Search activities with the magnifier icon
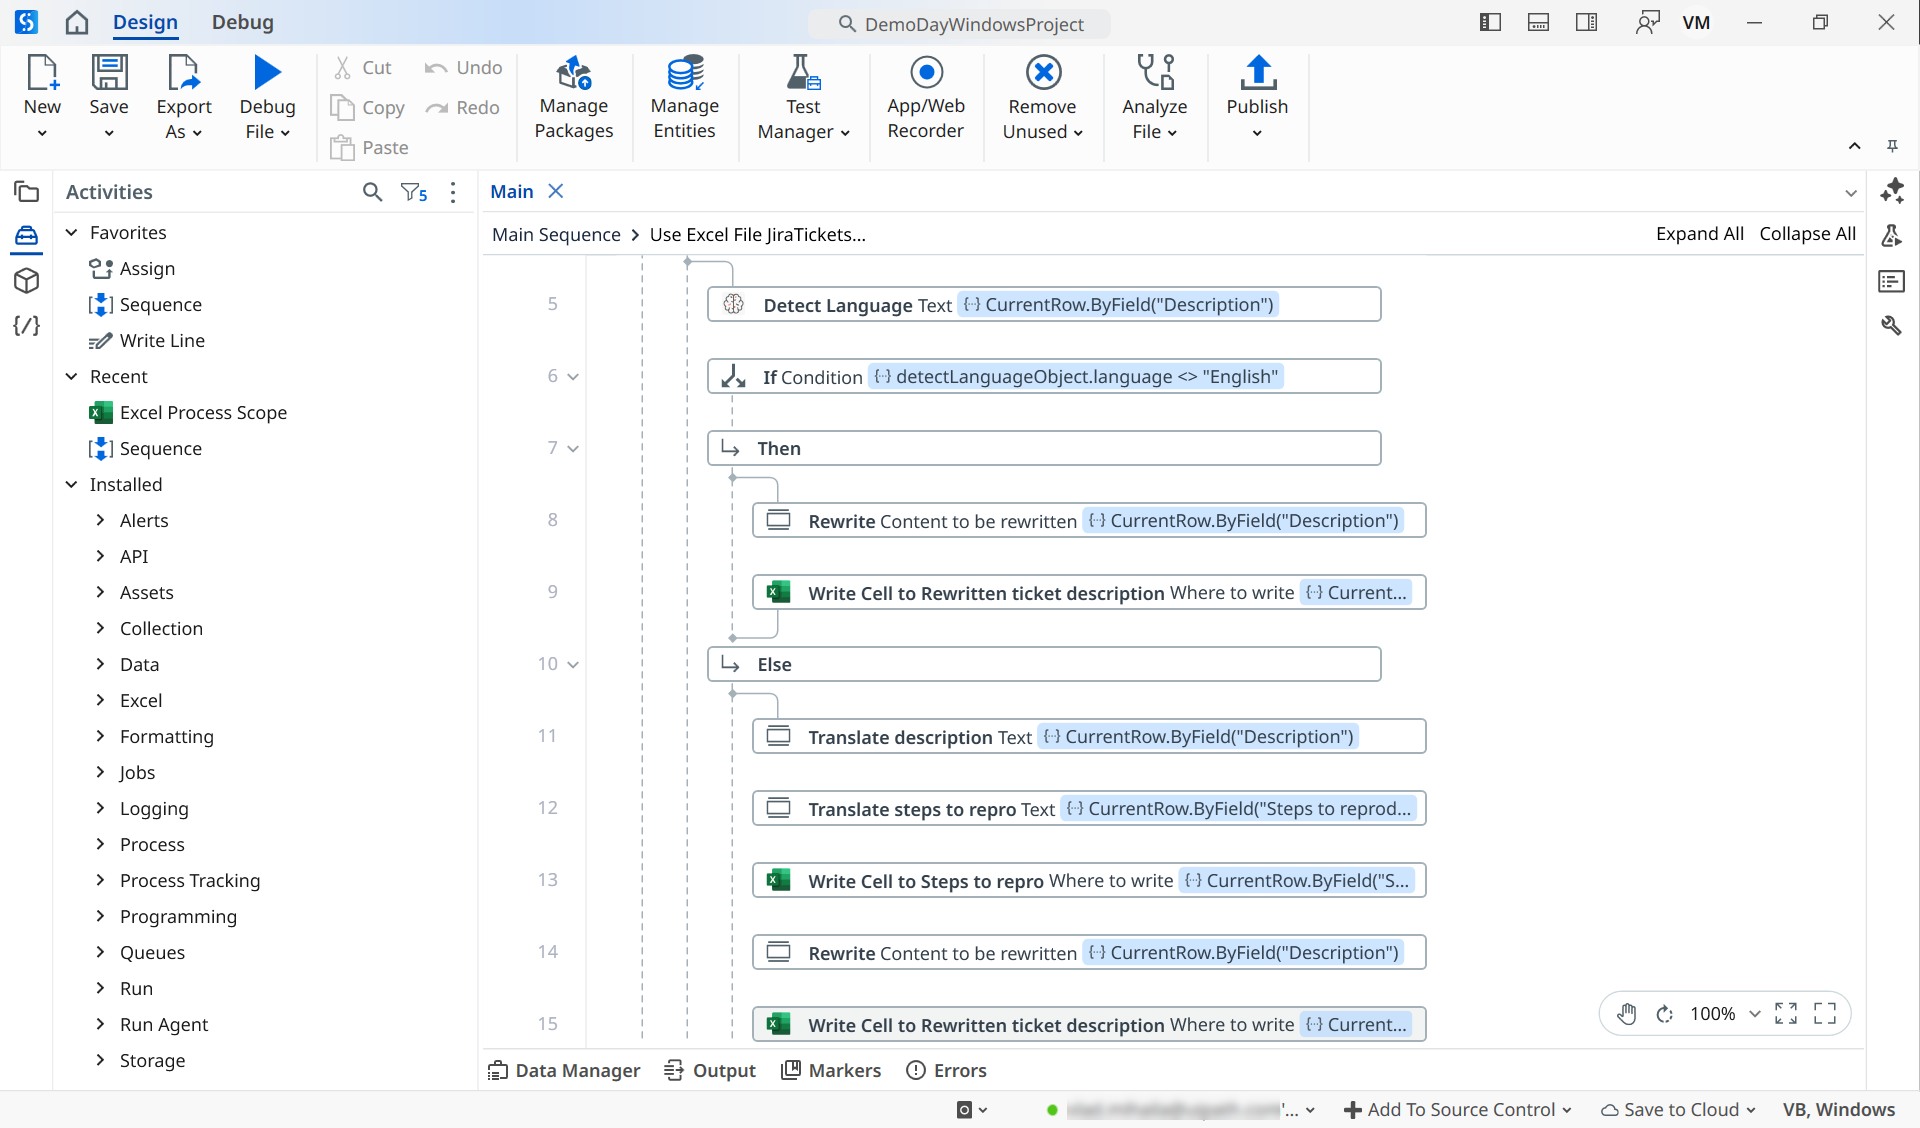 tap(372, 192)
